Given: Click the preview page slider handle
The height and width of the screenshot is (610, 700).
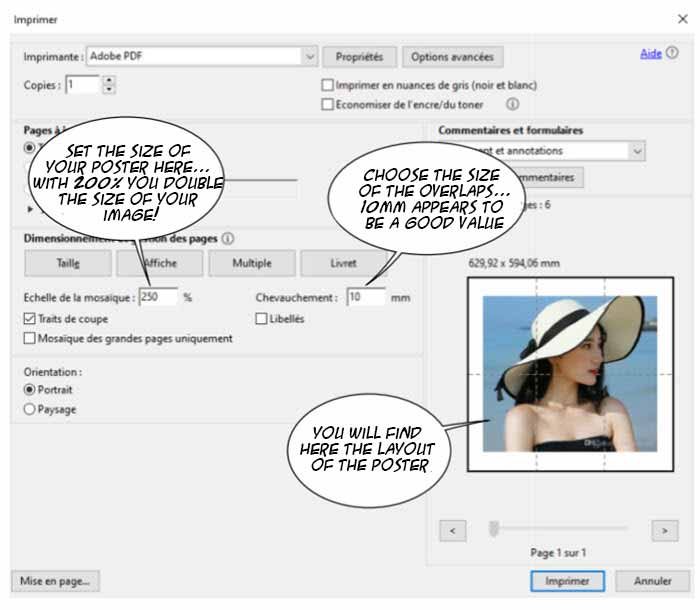Looking at the screenshot, I should click(494, 529).
